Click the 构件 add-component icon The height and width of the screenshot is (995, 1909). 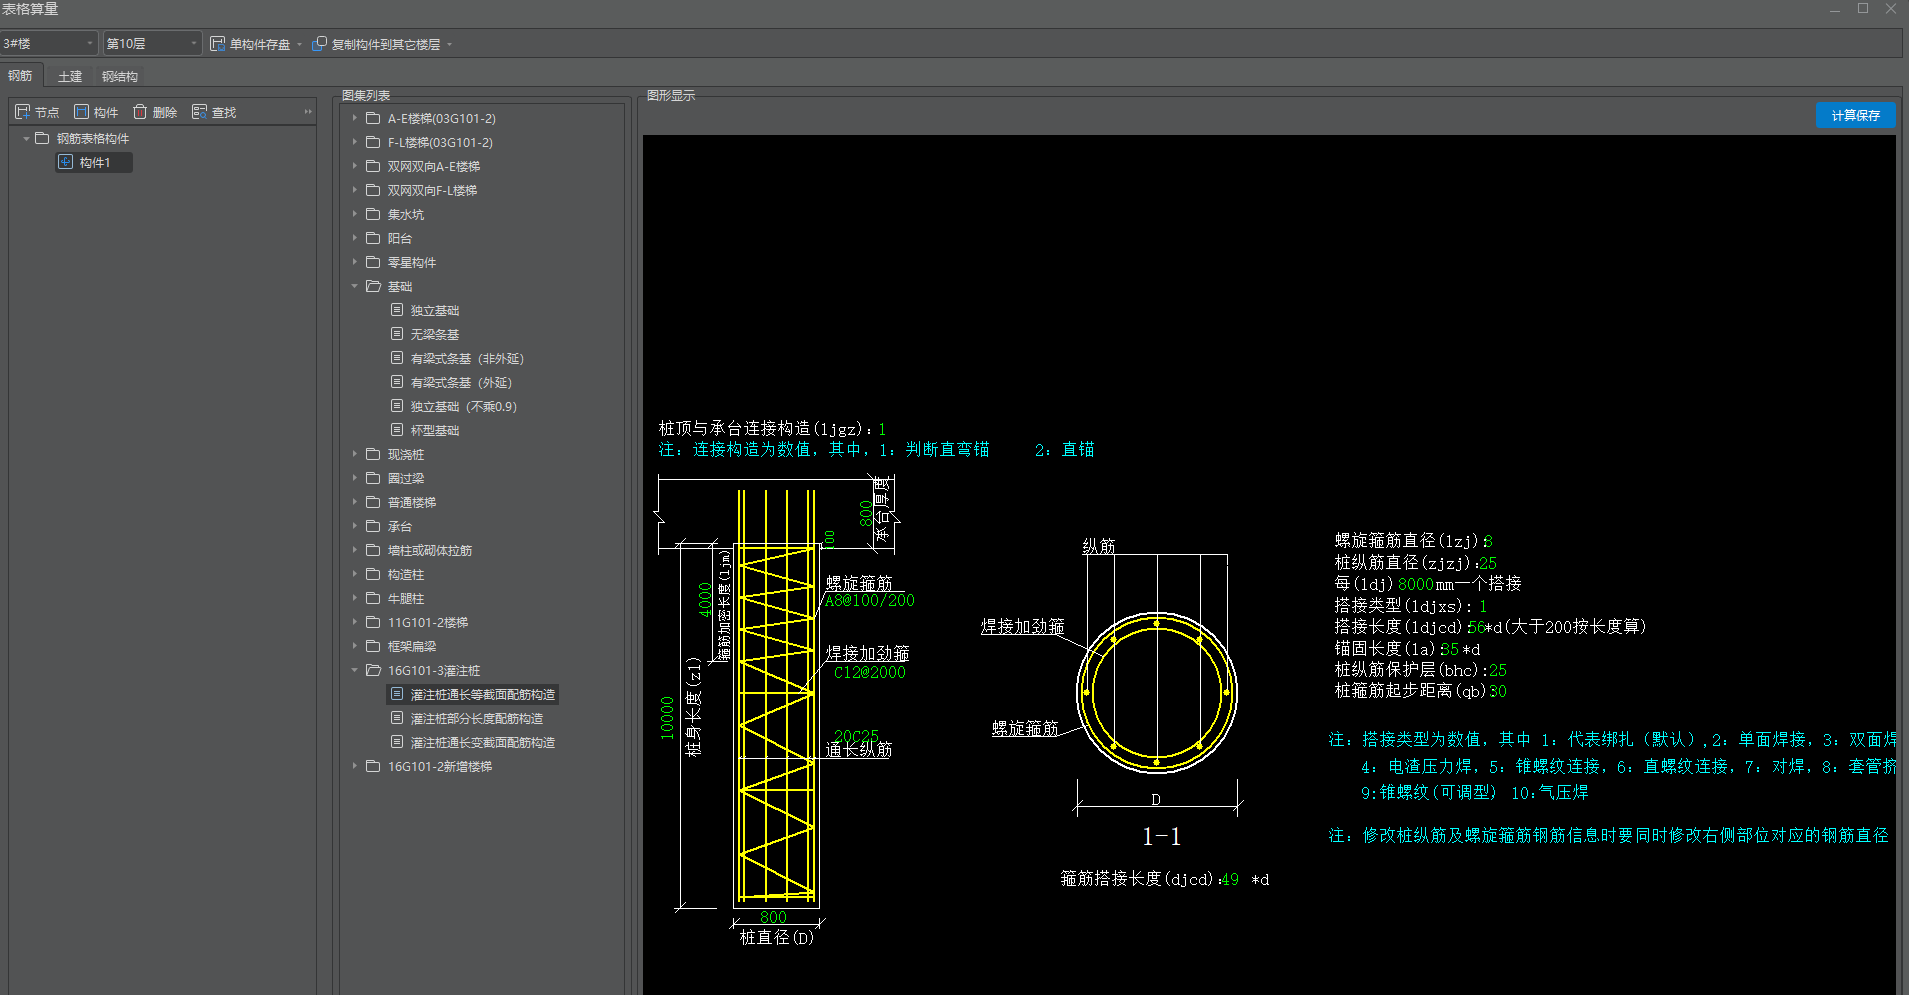click(x=82, y=112)
